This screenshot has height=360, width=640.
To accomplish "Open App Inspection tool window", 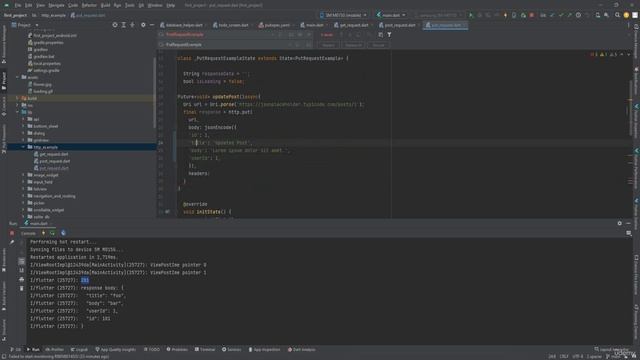I will pyautogui.click(x=264, y=349).
